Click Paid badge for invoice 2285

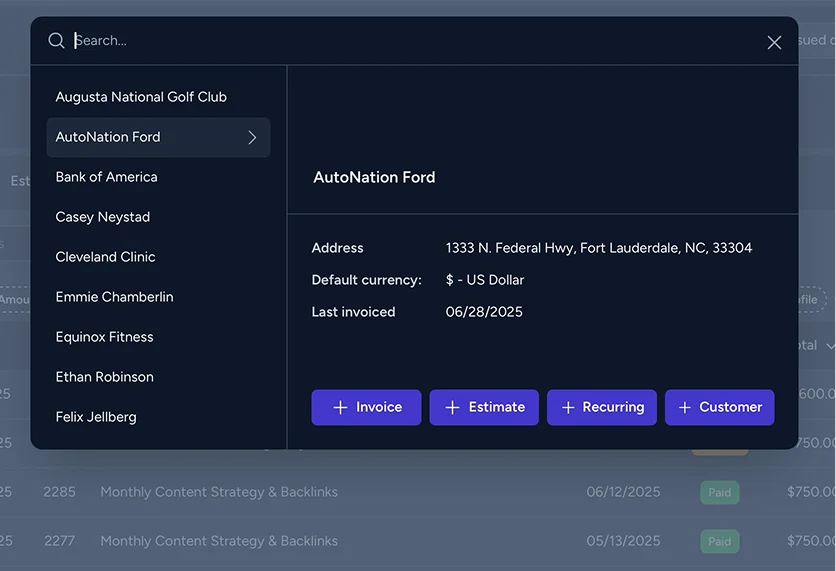coord(720,493)
